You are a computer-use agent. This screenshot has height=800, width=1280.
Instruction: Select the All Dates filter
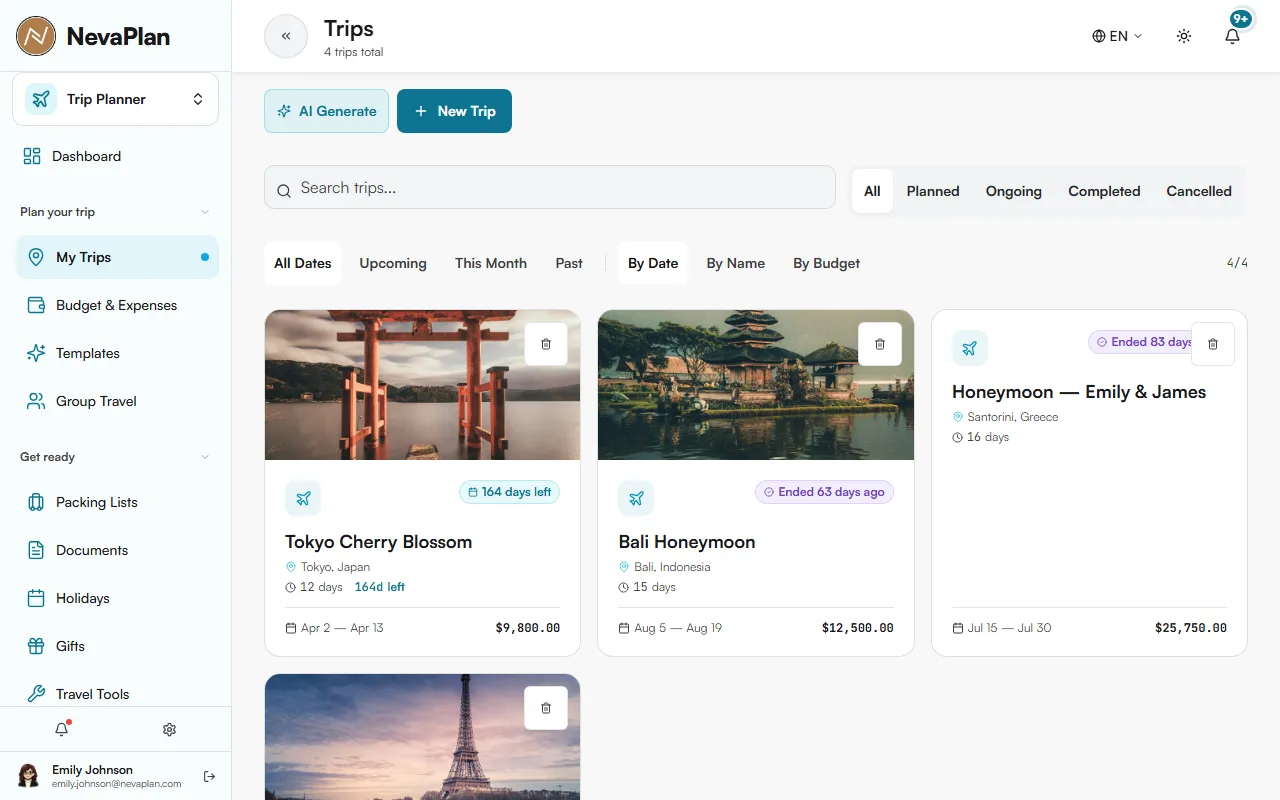click(302, 263)
